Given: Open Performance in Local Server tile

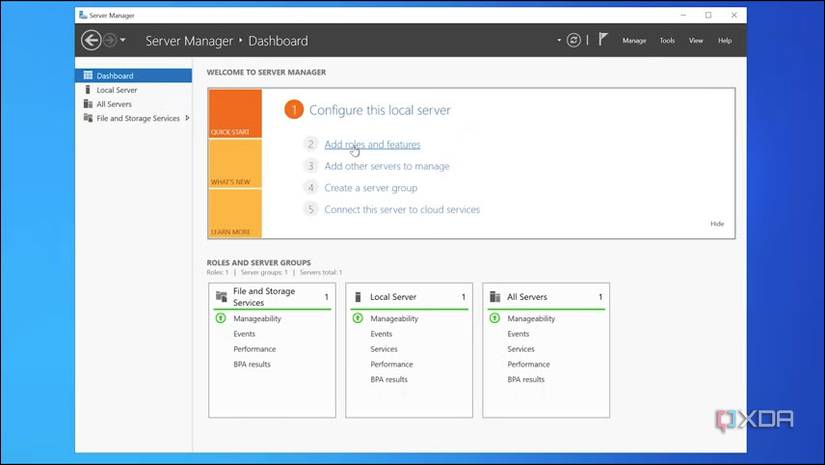Looking at the screenshot, I should pyautogui.click(x=391, y=365).
